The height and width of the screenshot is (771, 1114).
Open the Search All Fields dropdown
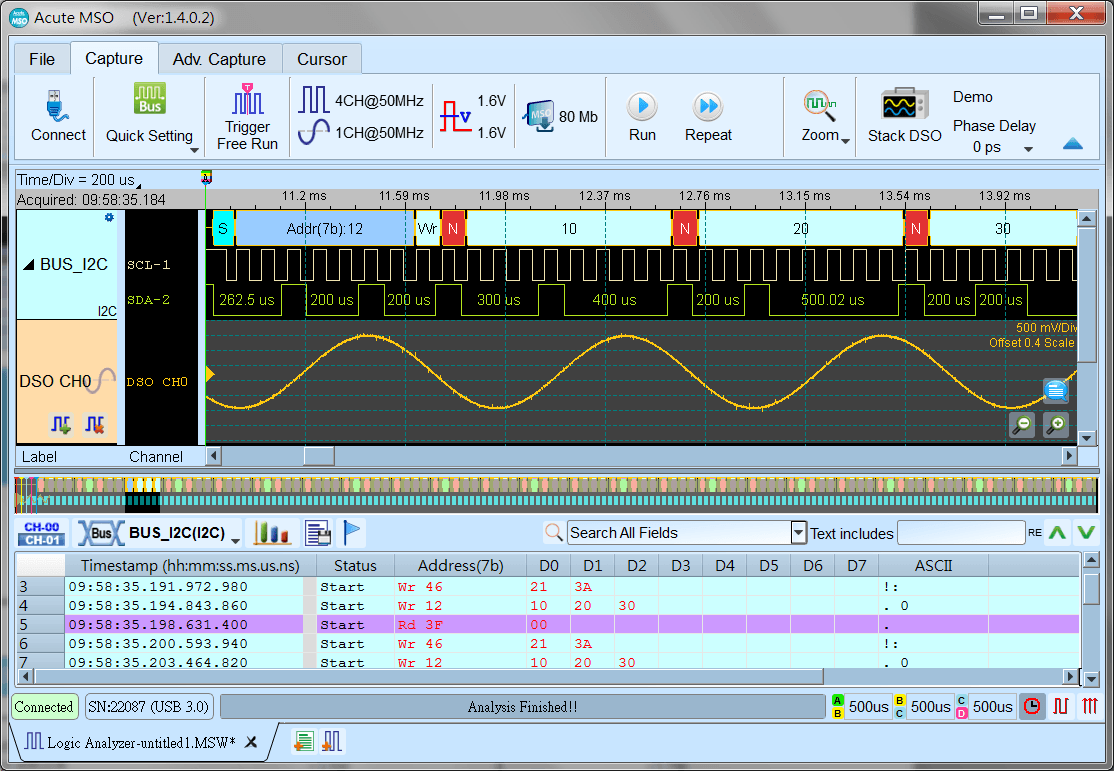797,533
